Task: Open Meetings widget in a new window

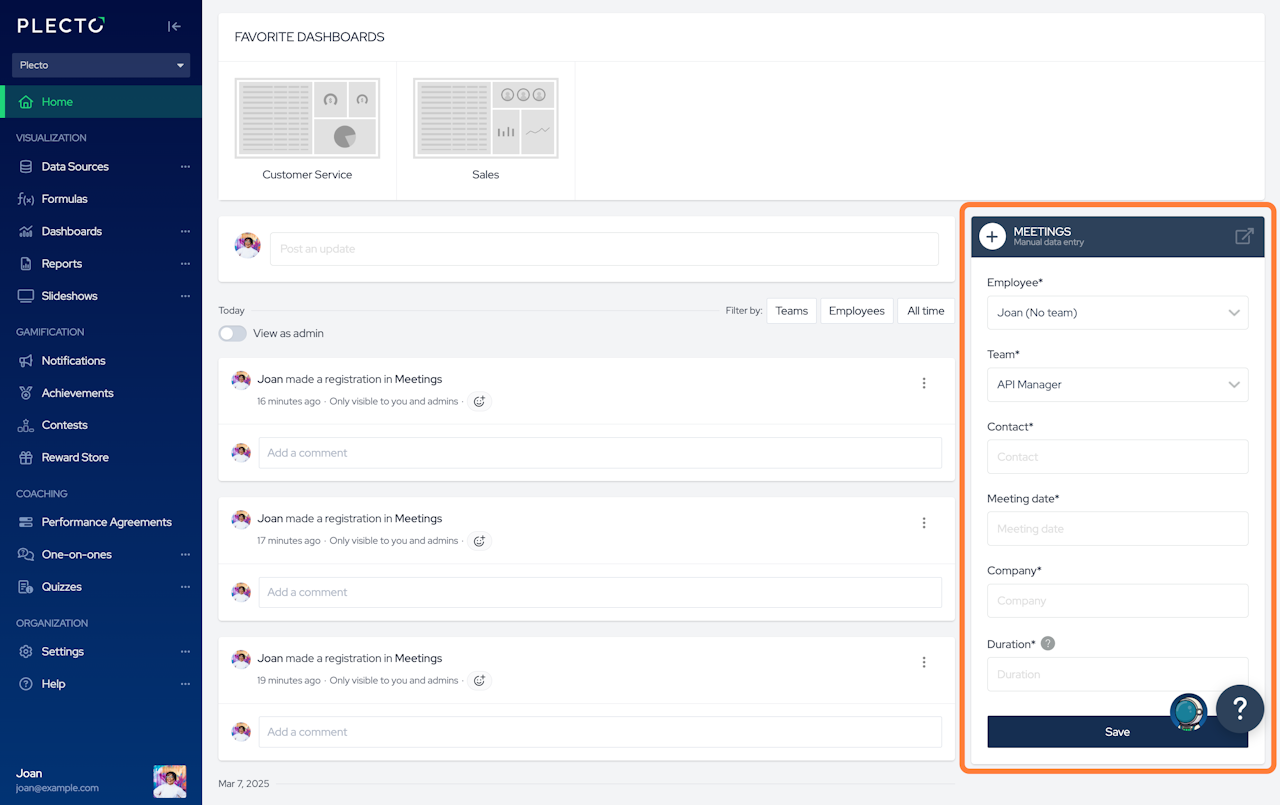Action: pyautogui.click(x=1244, y=237)
